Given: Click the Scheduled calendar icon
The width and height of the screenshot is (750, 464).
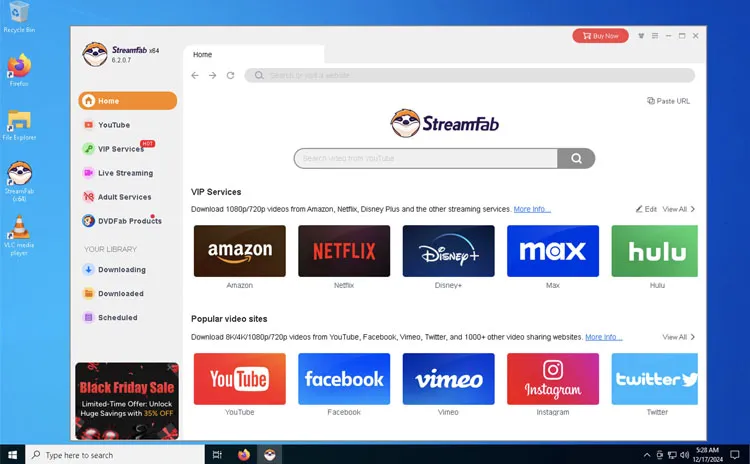Looking at the screenshot, I should 88,317.
